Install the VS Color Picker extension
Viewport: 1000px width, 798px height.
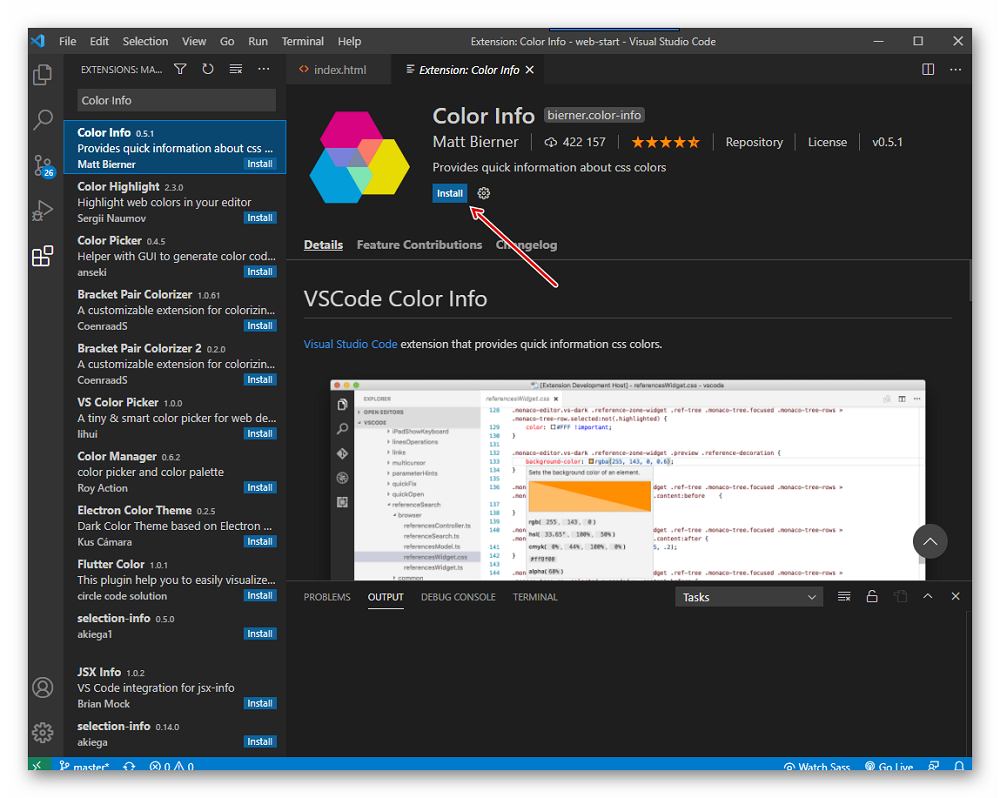(260, 434)
